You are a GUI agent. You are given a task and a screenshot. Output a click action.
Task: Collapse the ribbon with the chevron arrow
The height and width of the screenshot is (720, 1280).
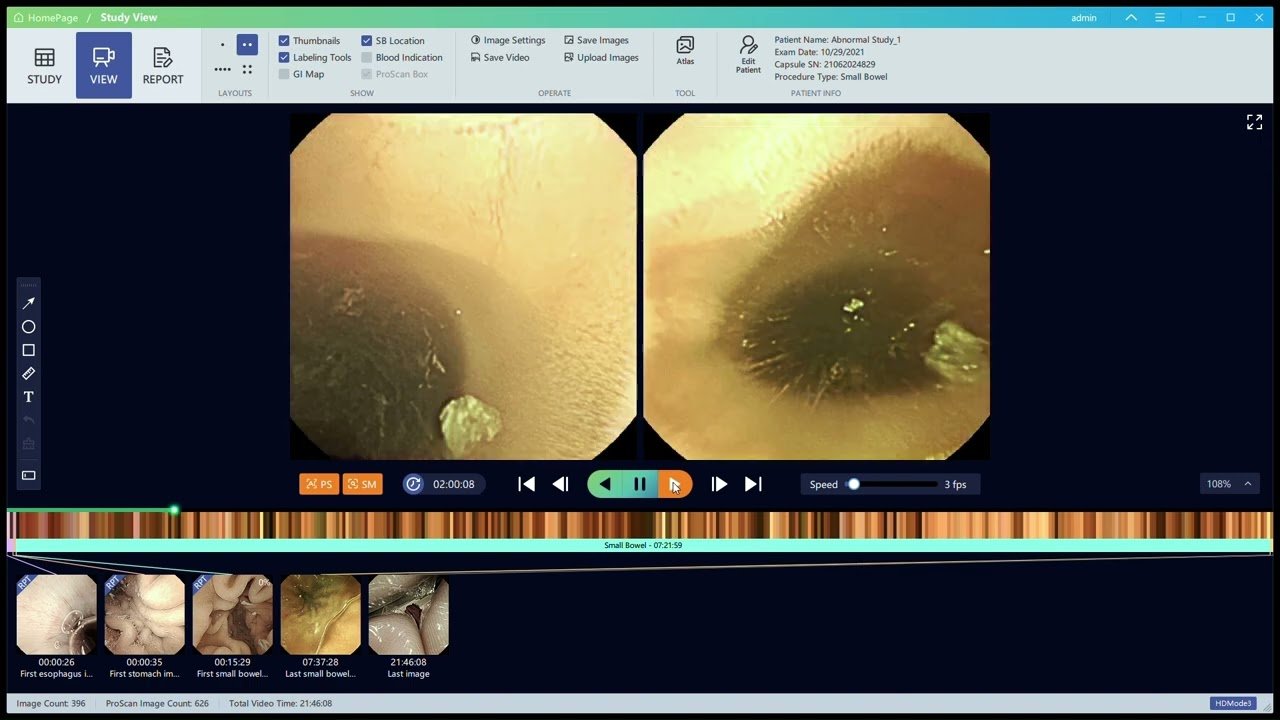tap(1131, 18)
